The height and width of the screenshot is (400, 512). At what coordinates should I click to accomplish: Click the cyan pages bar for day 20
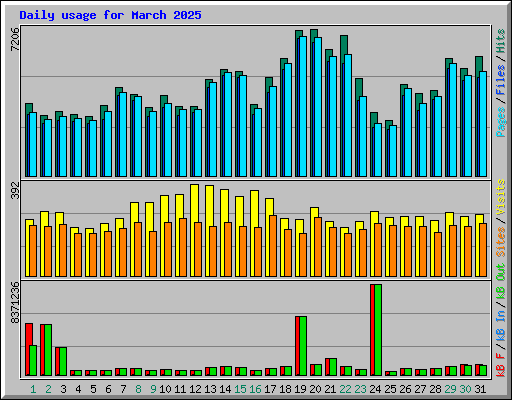point(318,107)
